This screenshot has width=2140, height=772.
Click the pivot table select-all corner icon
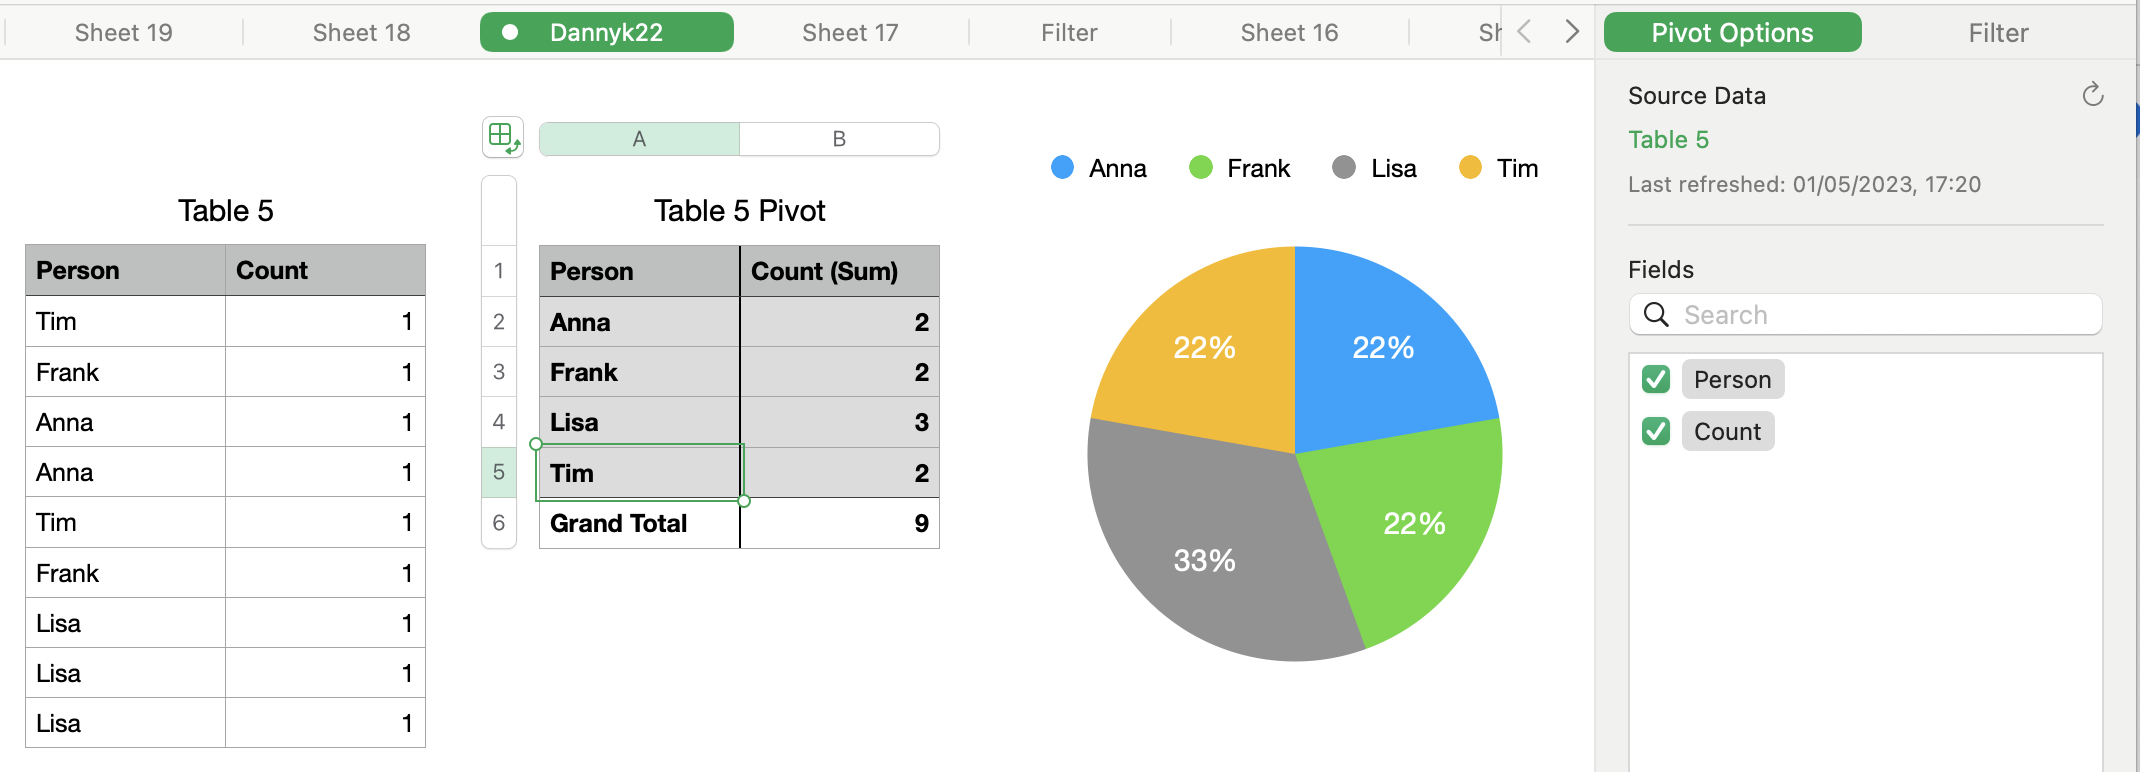pyautogui.click(x=503, y=137)
